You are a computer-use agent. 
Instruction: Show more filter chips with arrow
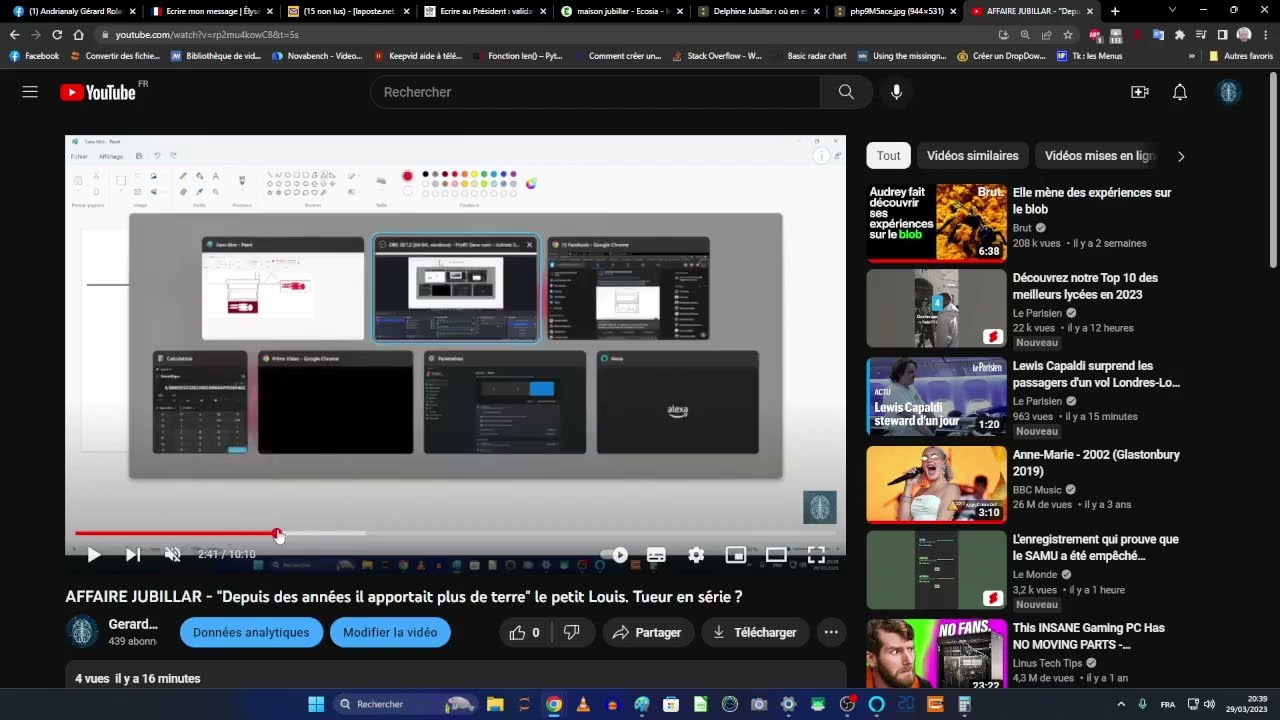click(1181, 156)
